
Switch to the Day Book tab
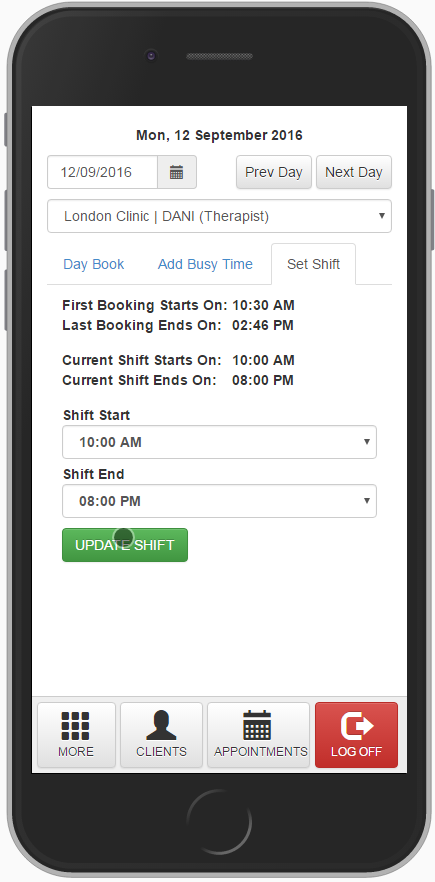click(93, 264)
